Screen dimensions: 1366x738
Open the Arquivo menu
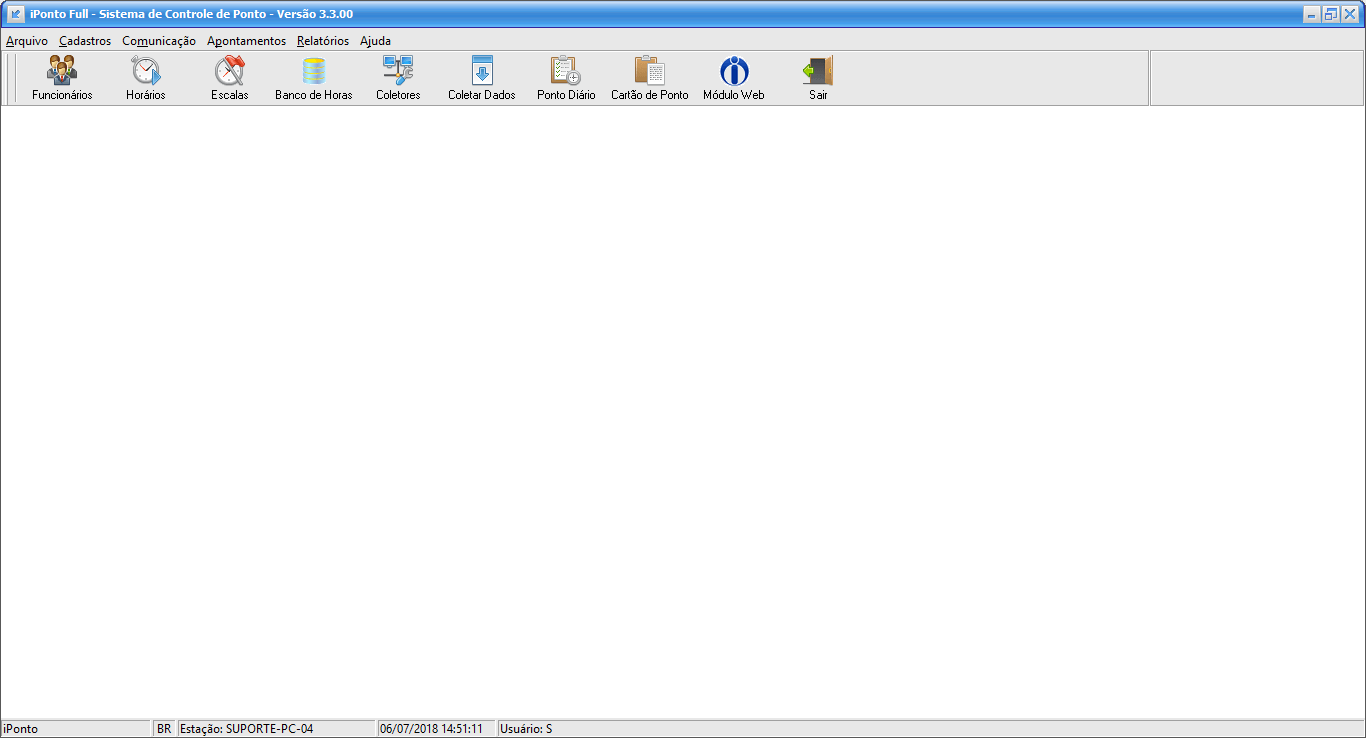coord(27,41)
